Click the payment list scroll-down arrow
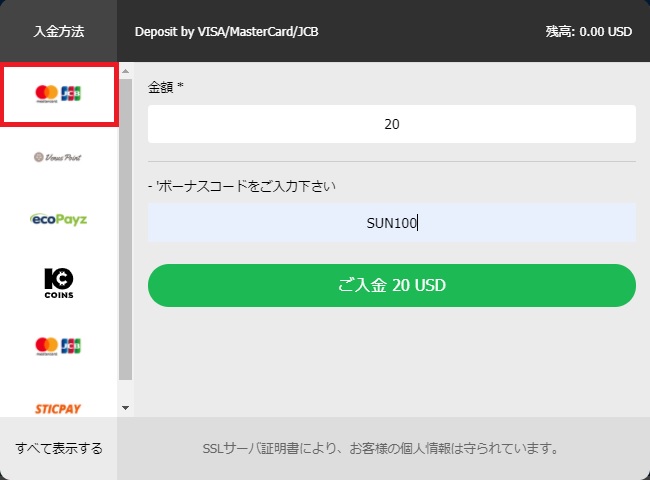This screenshot has width=650, height=480. [x=125, y=408]
